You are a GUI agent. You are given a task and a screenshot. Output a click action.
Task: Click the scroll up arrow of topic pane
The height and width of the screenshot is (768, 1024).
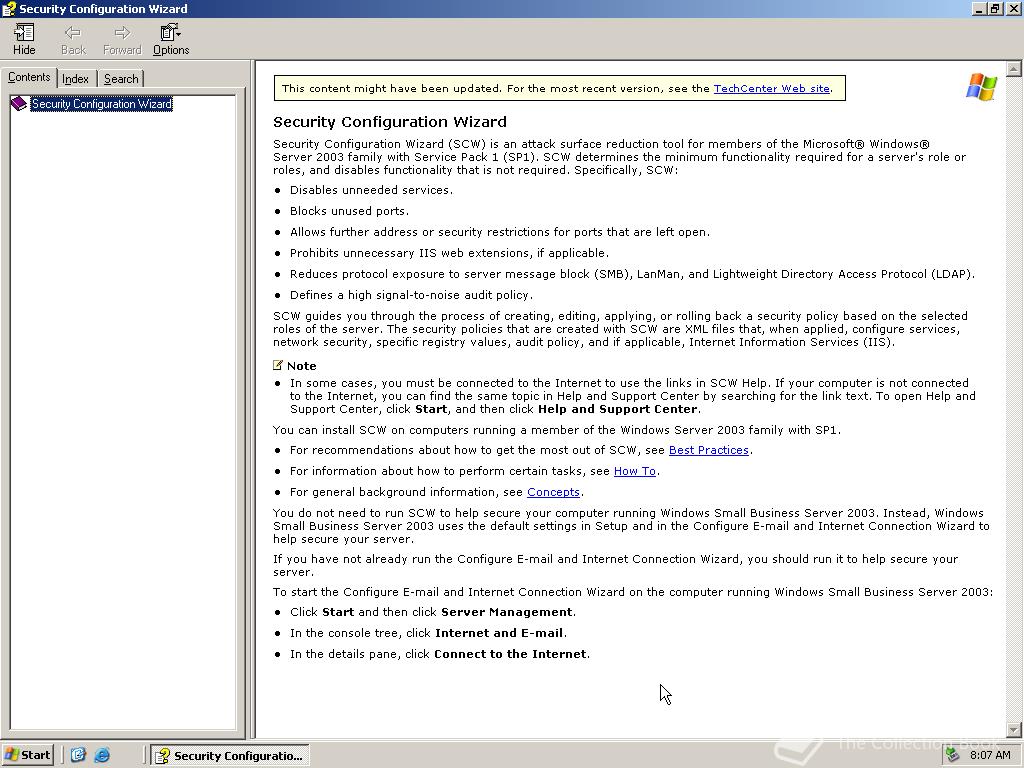tap(1014, 69)
